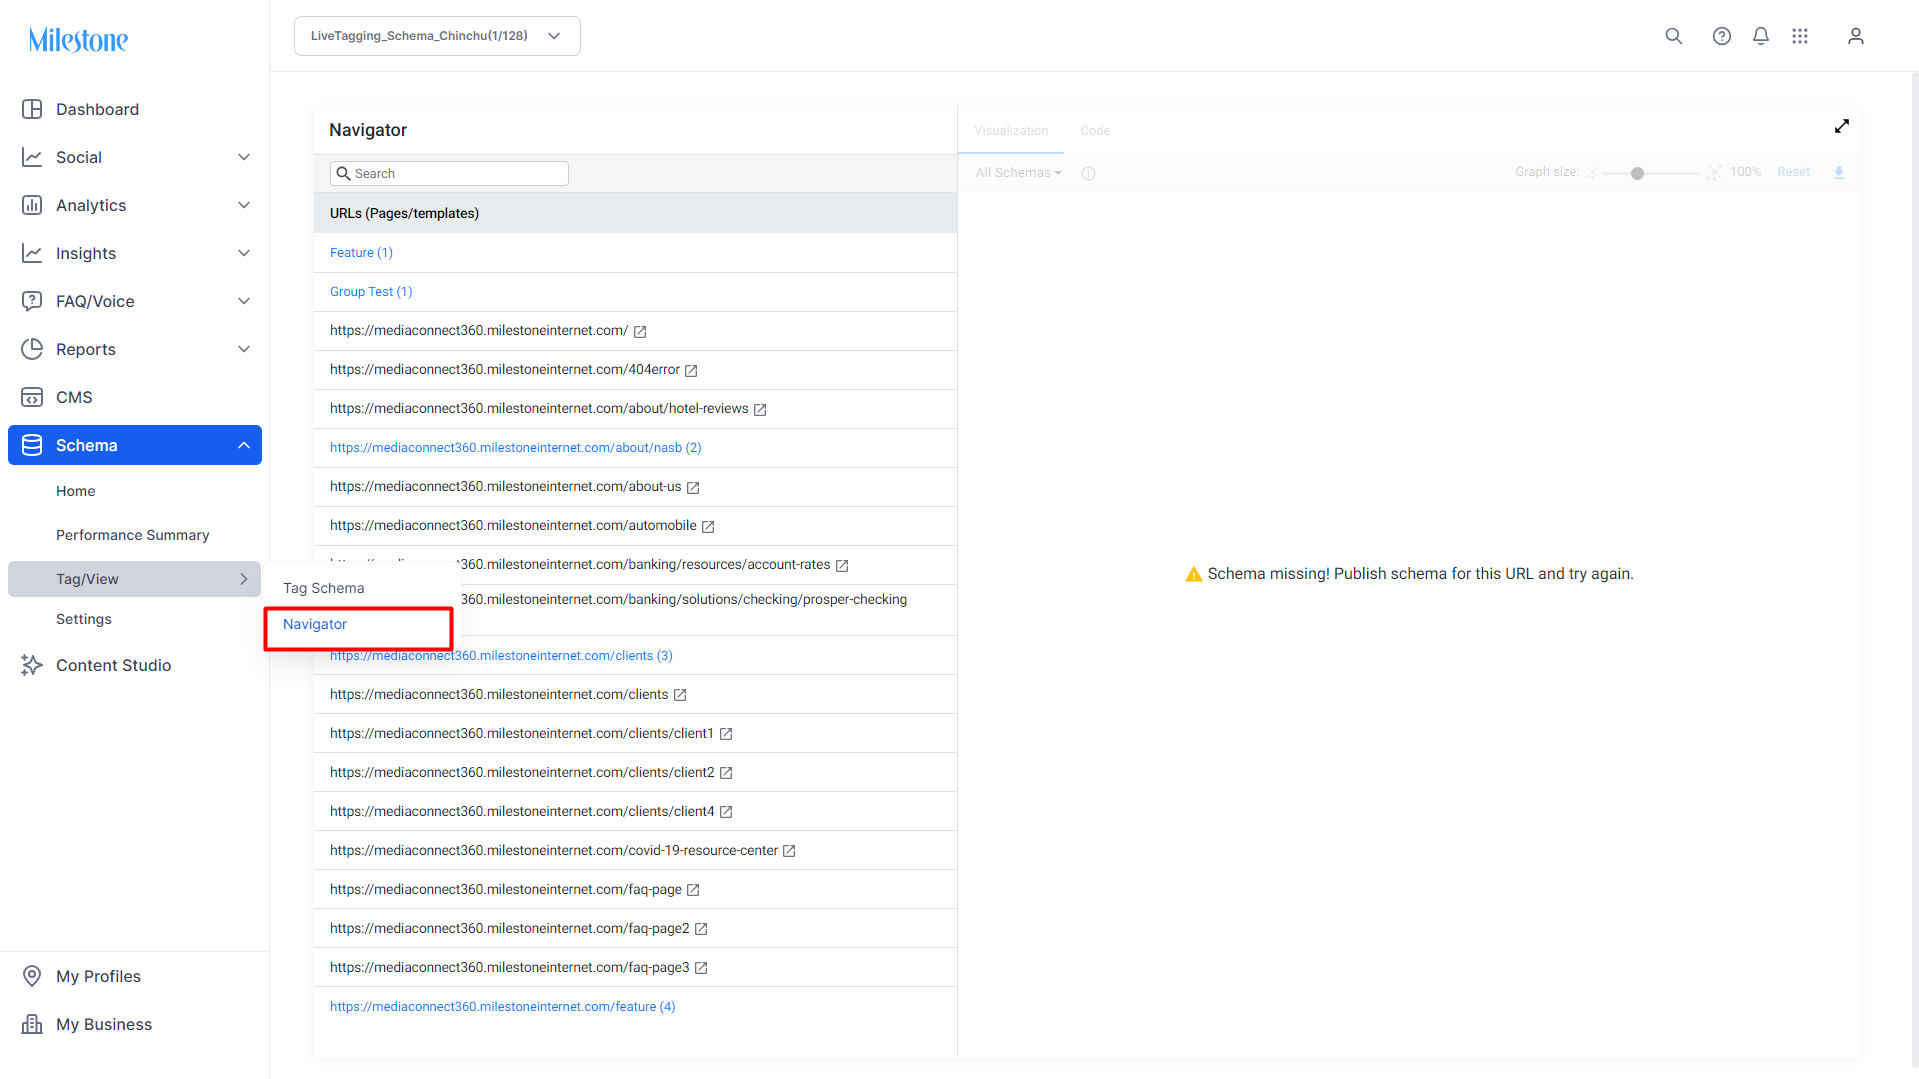The width and height of the screenshot is (1919, 1079).
Task: Adjust the Graph size slider handle
Action: 1637,173
